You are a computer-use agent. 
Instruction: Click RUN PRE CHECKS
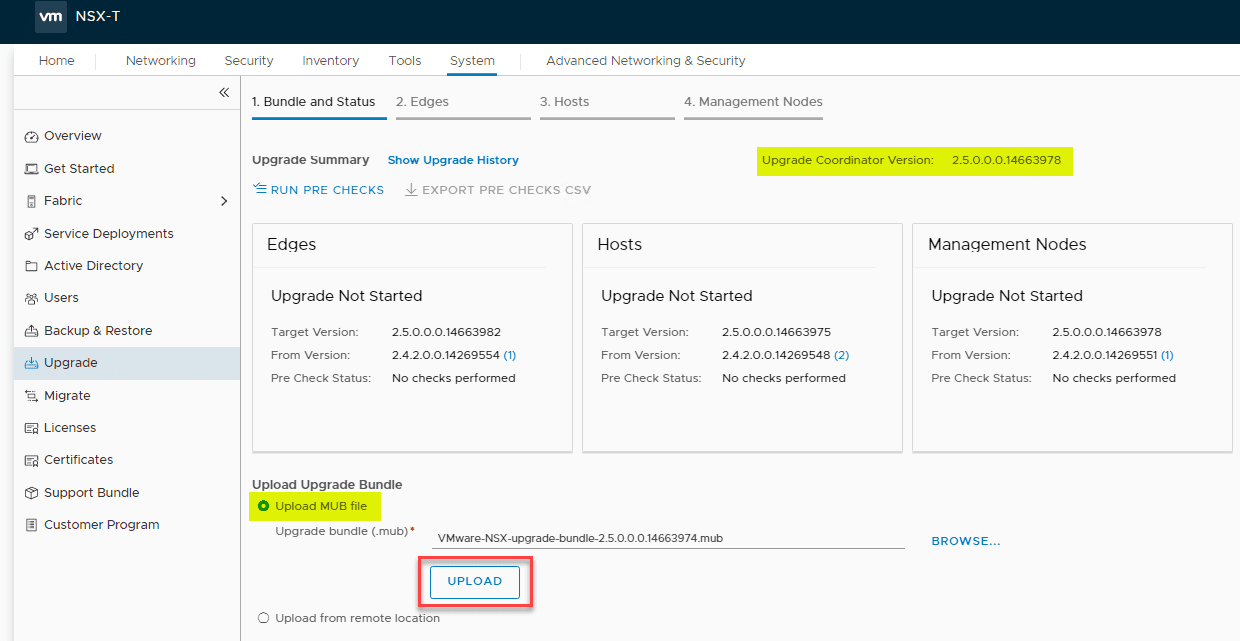click(318, 189)
